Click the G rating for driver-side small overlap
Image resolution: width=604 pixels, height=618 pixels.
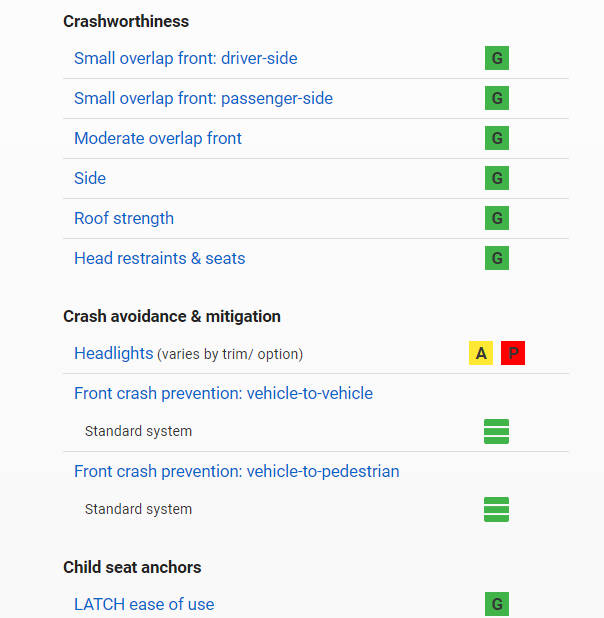pyautogui.click(x=497, y=58)
